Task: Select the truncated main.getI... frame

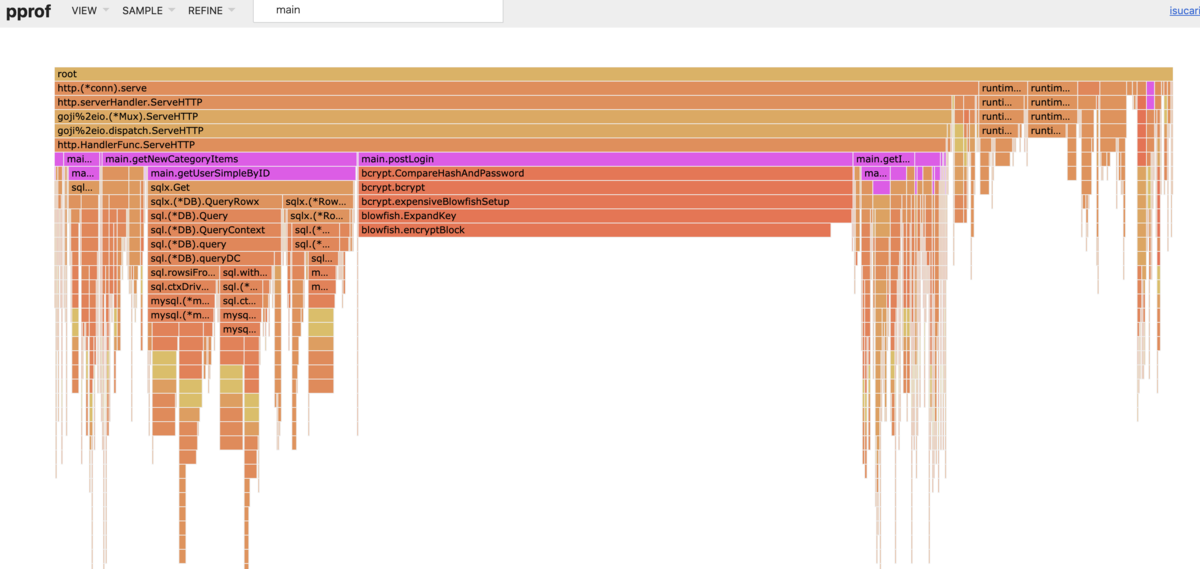Action: point(884,159)
